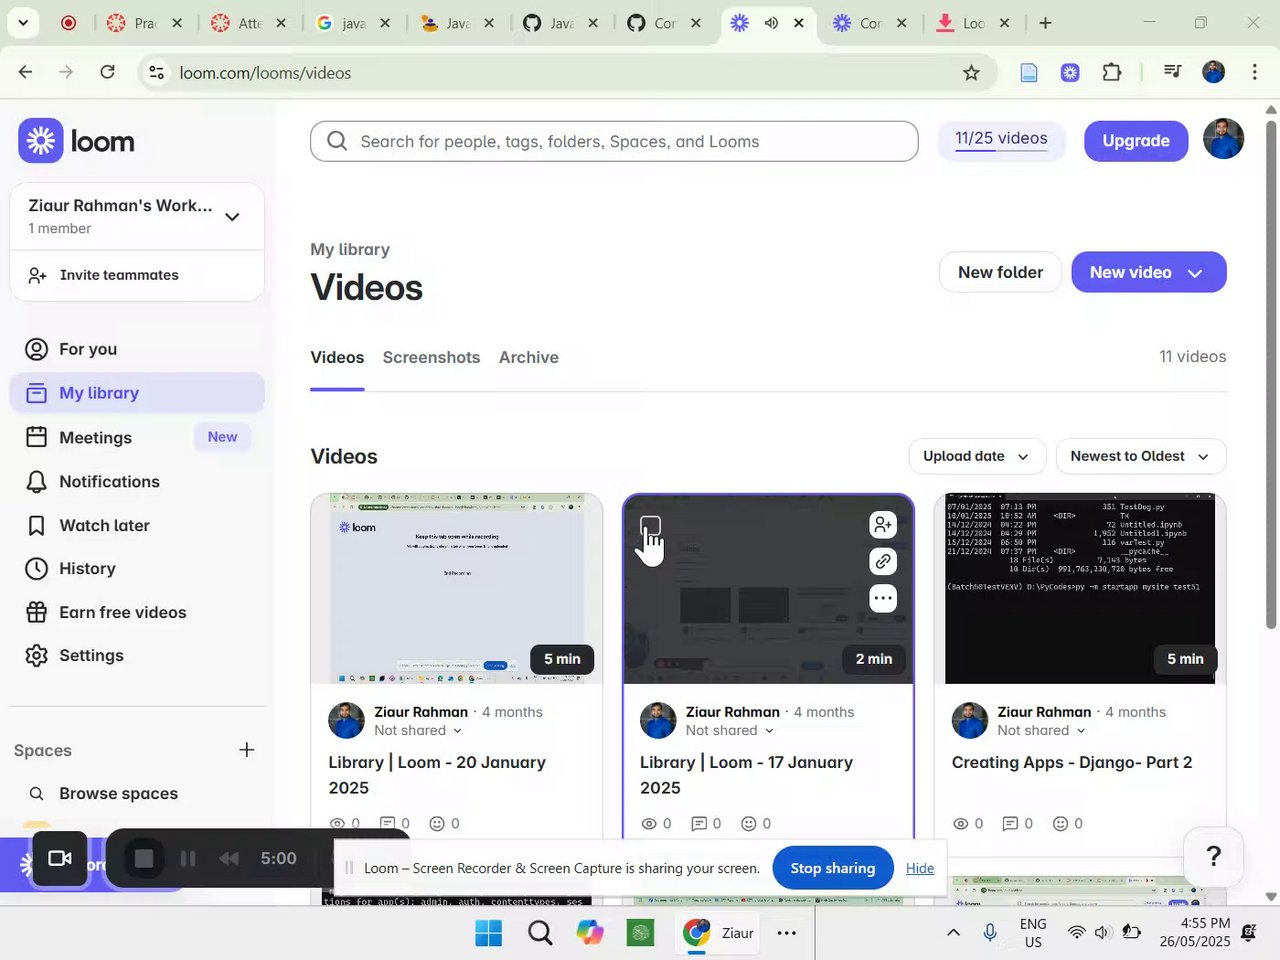Expand Not shared on the 17 January video

[730, 731]
